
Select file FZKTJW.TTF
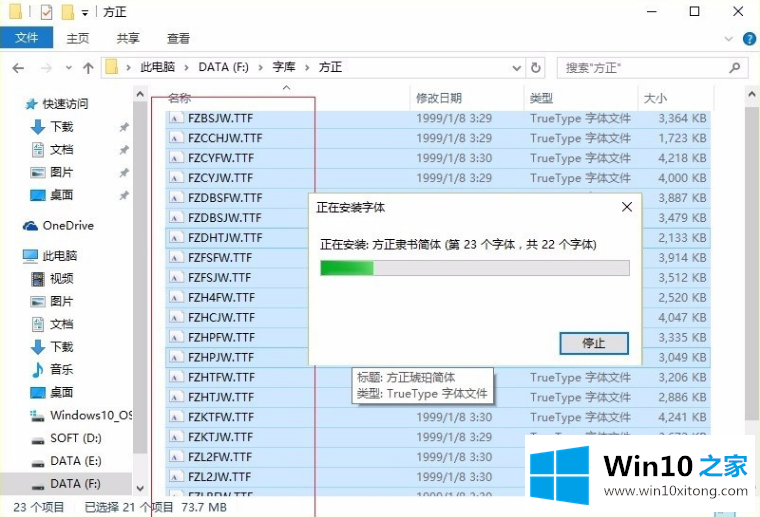pos(221,437)
